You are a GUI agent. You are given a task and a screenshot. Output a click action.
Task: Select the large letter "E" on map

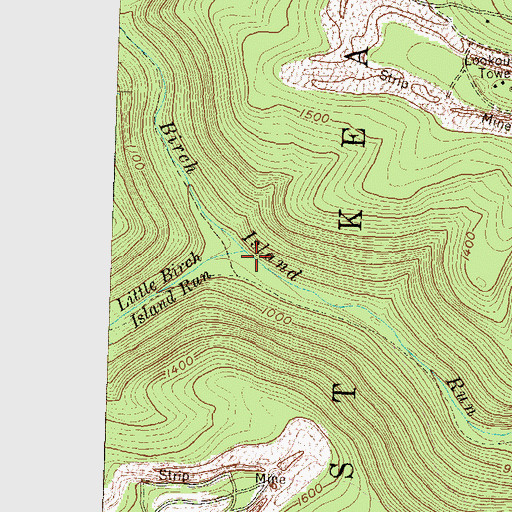coord(354,138)
